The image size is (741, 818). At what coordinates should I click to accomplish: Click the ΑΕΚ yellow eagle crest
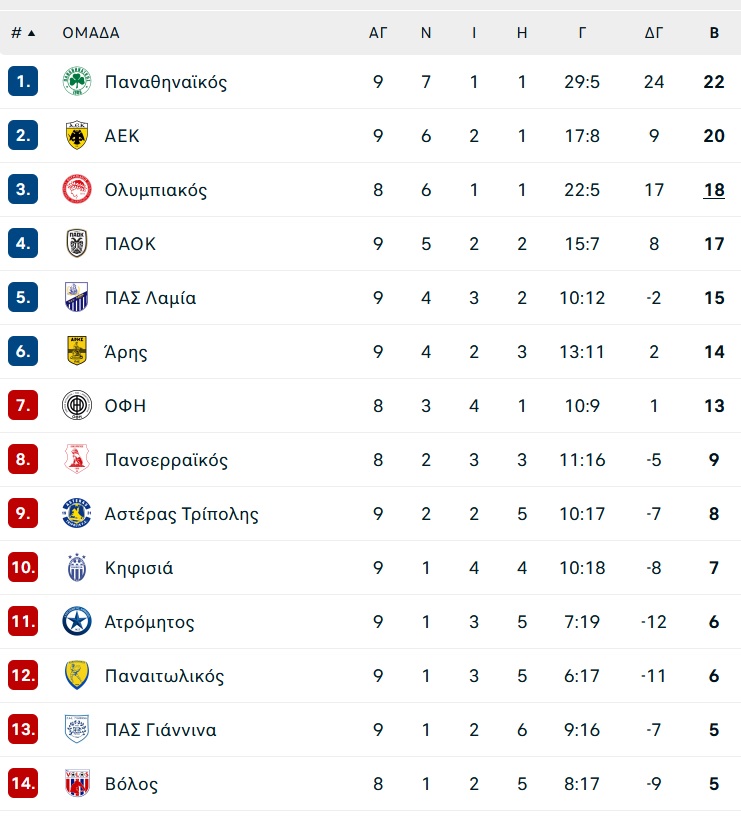(77, 136)
